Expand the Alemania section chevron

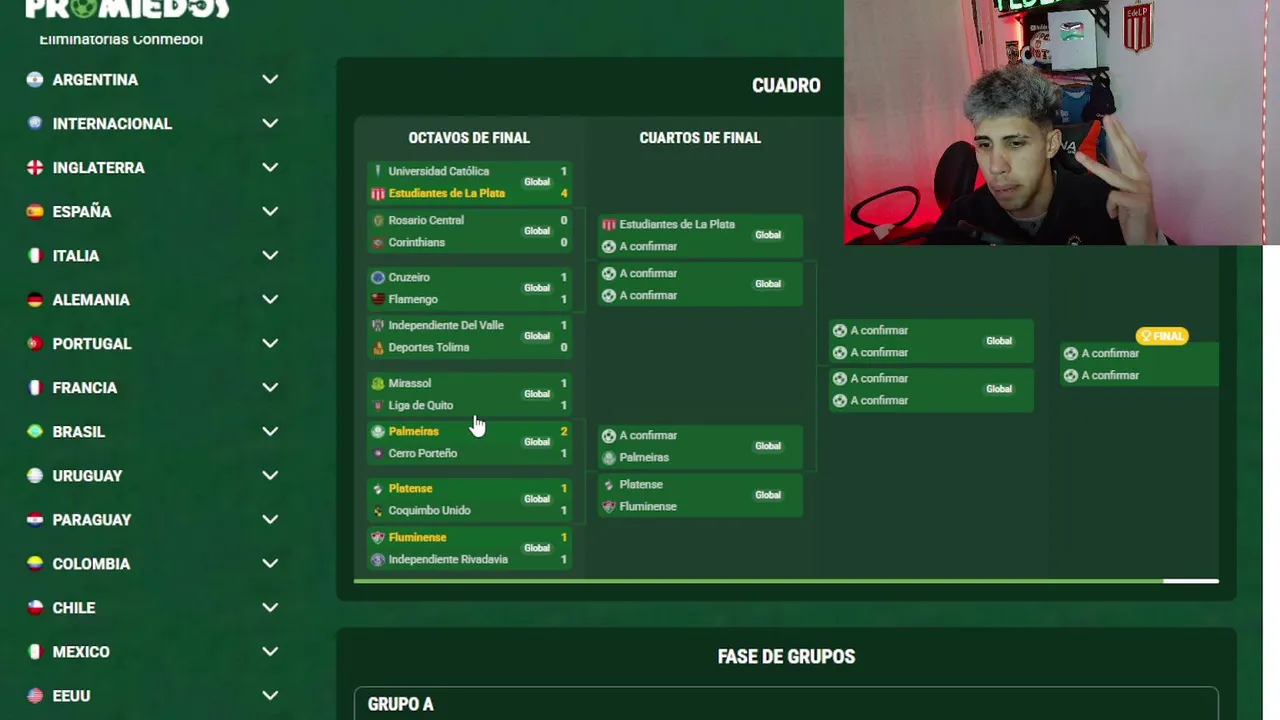(x=270, y=300)
